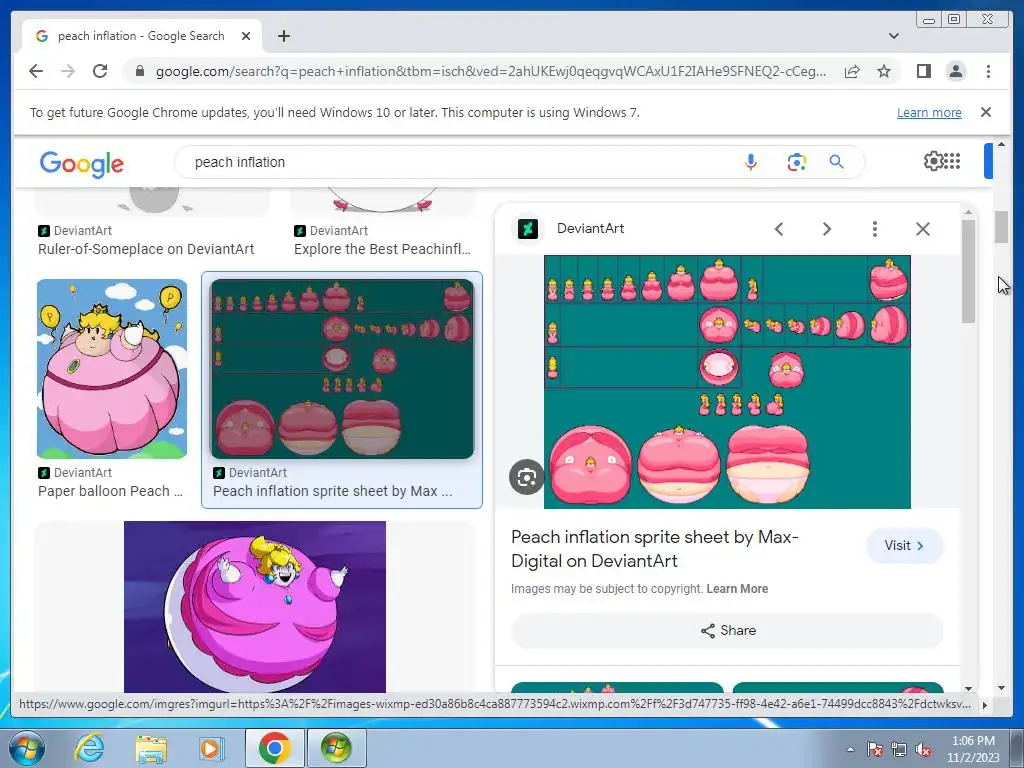
Task: Select sprite sheet thumbnail in results
Action: pyautogui.click(x=342, y=369)
